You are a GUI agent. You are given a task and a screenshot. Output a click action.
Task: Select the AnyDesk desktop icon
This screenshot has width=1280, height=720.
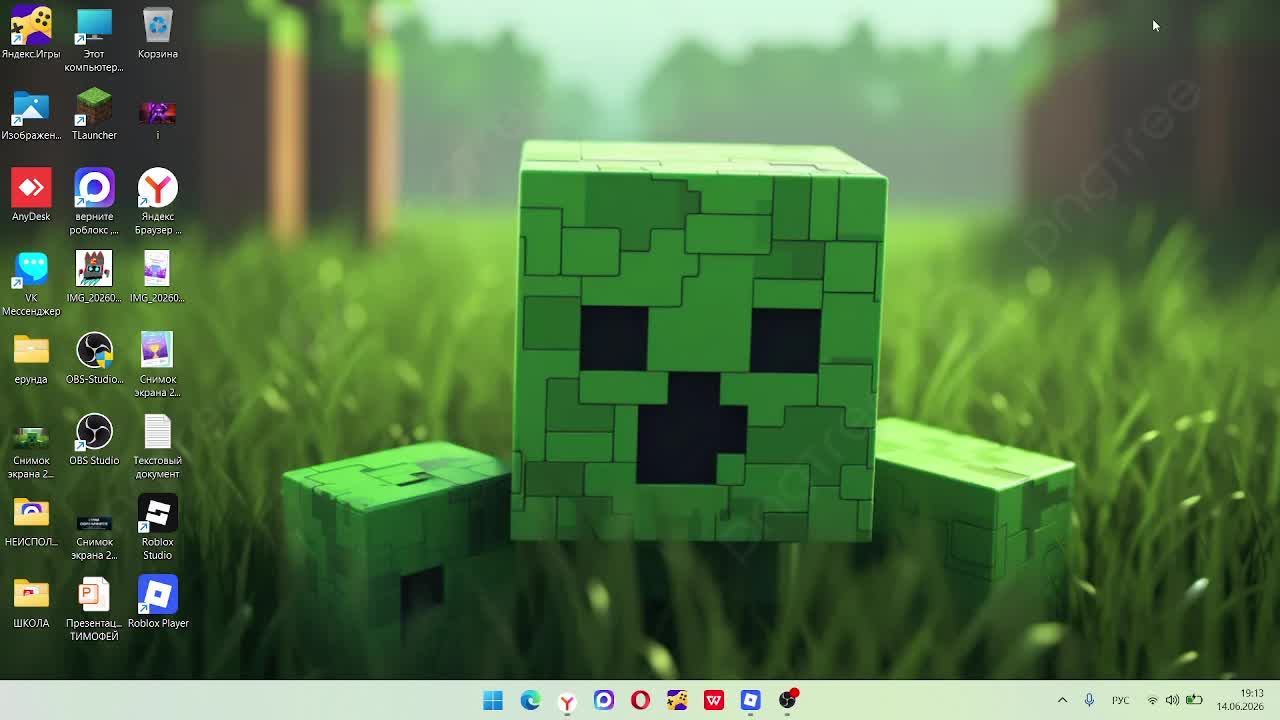(31, 196)
